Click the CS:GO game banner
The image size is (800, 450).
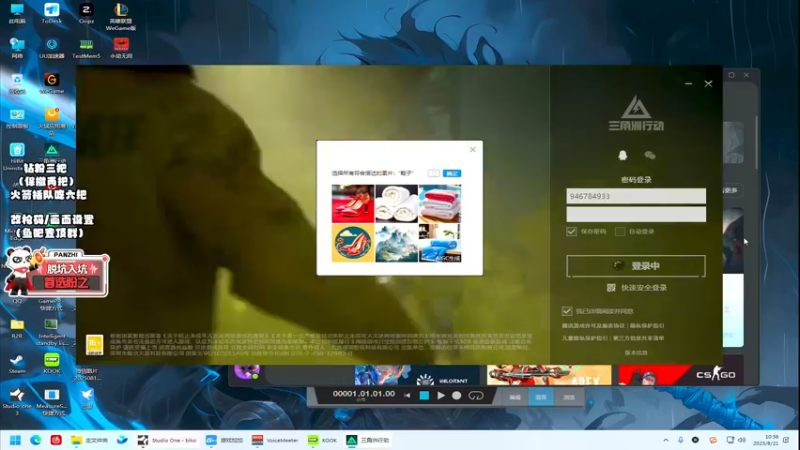pos(681,374)
